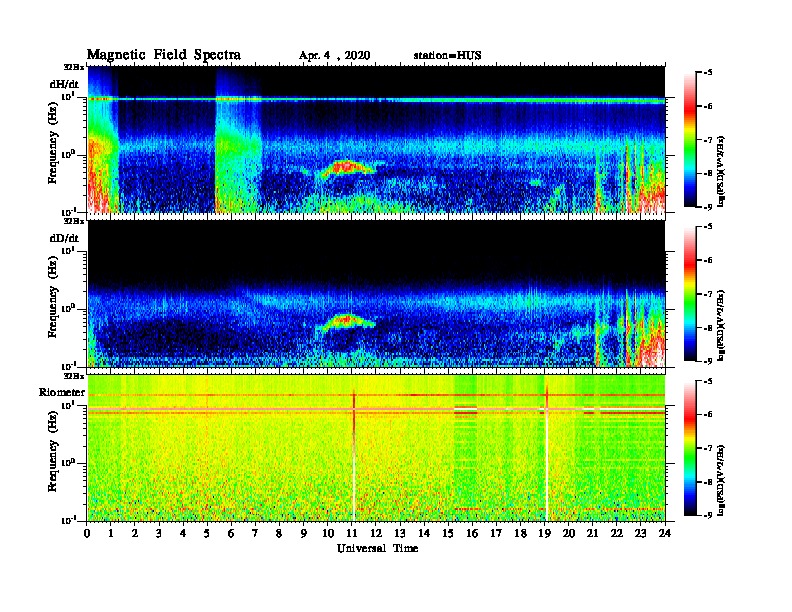Click the "Universal Time" axis label
Screen dimensions: 792x612
coord(377,548)
